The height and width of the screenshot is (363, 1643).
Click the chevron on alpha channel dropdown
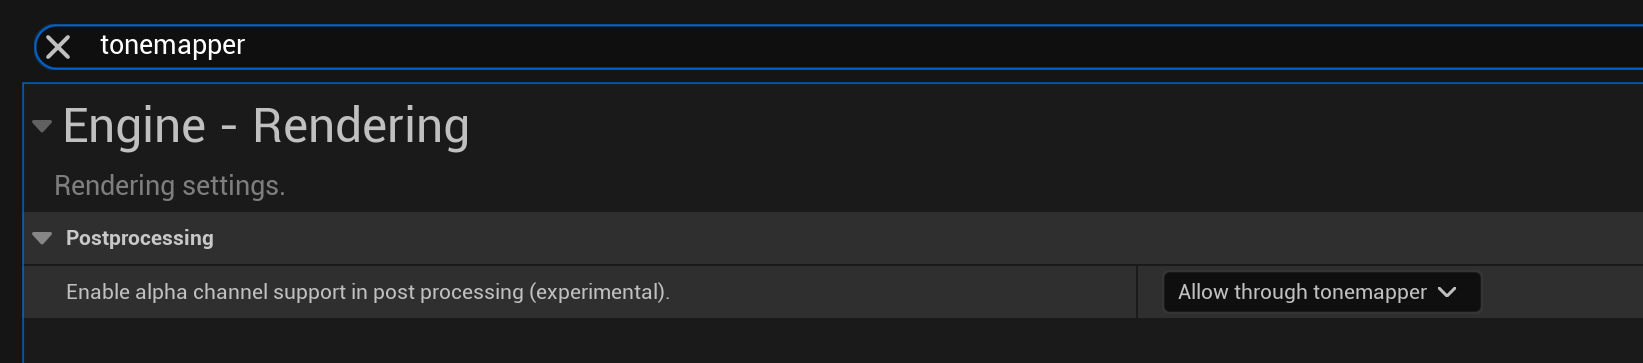pyautogui.click(x=1447, y=292)
